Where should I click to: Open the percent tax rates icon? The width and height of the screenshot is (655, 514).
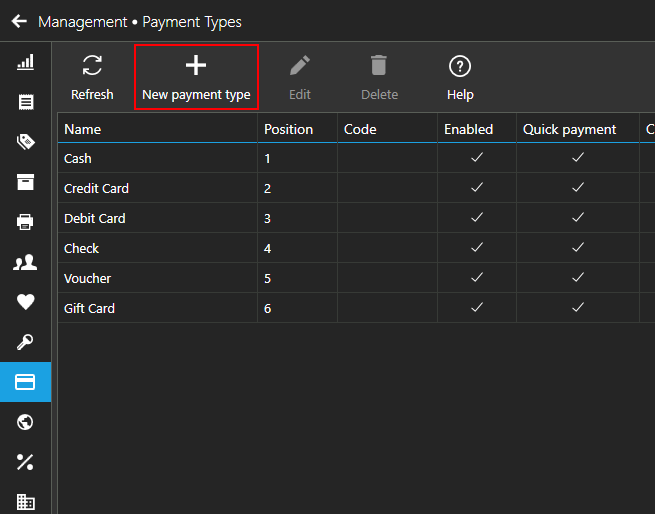tap(25, 462)
